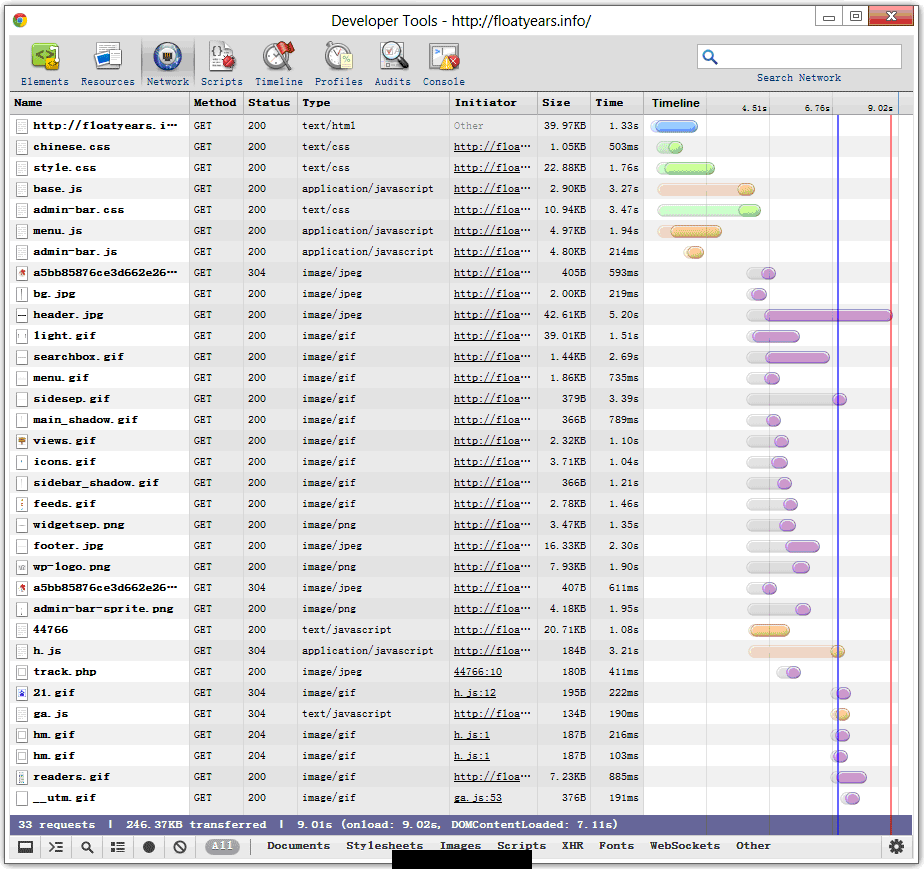This screenshot has width=924, height=869.
Task: Open the Elements panel
Action: tap(45, 64)
